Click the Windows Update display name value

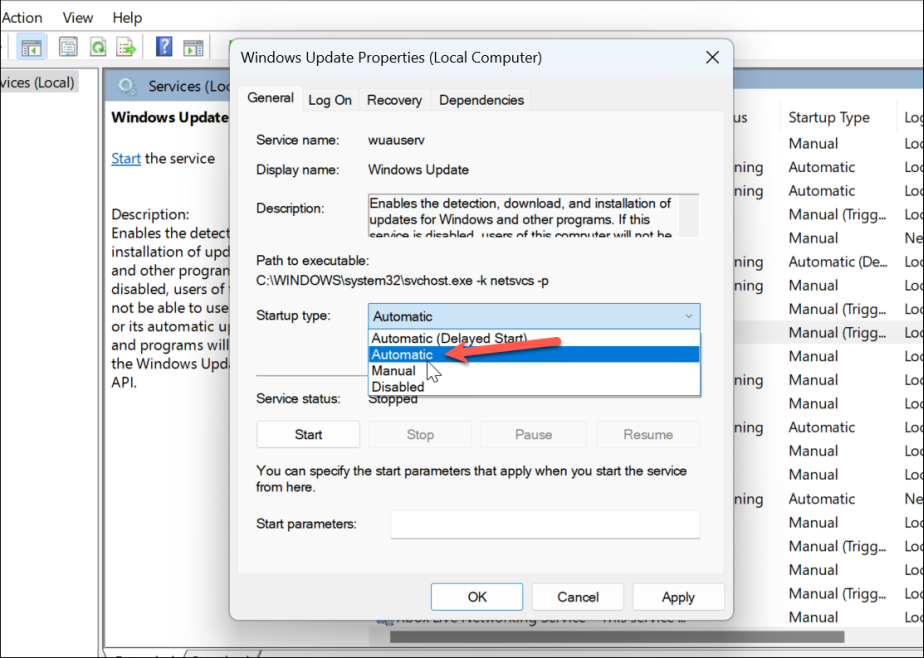pyautogui.click(x=418, y=170)
